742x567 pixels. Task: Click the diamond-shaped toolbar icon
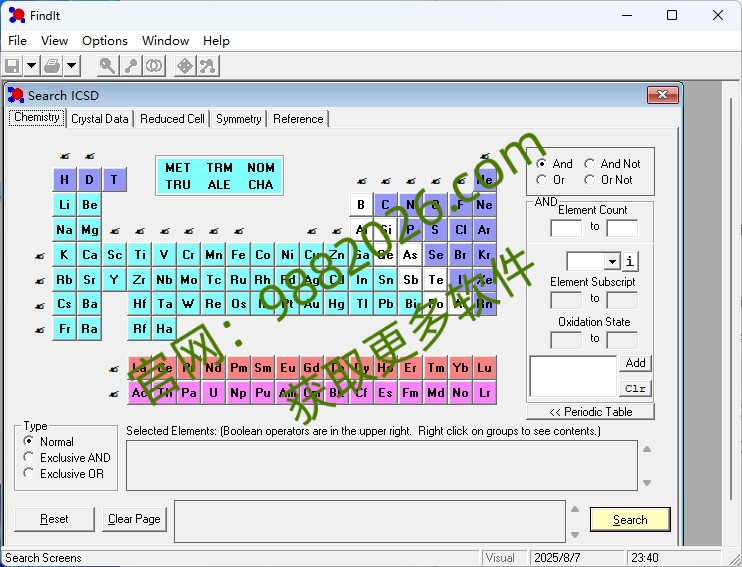click(185, 66)
